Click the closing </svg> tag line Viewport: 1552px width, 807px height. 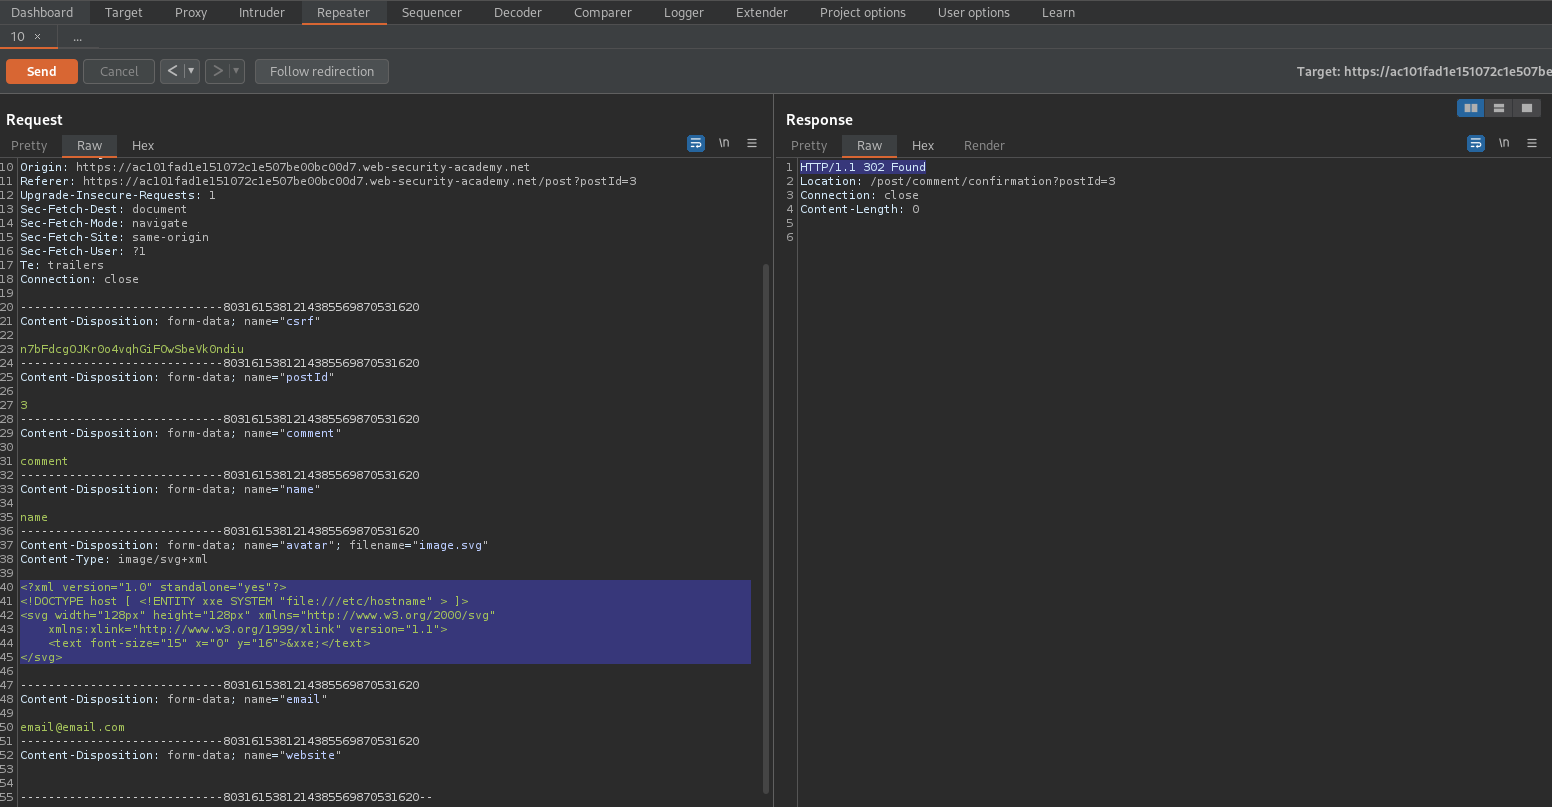click(x=41, y=657)
